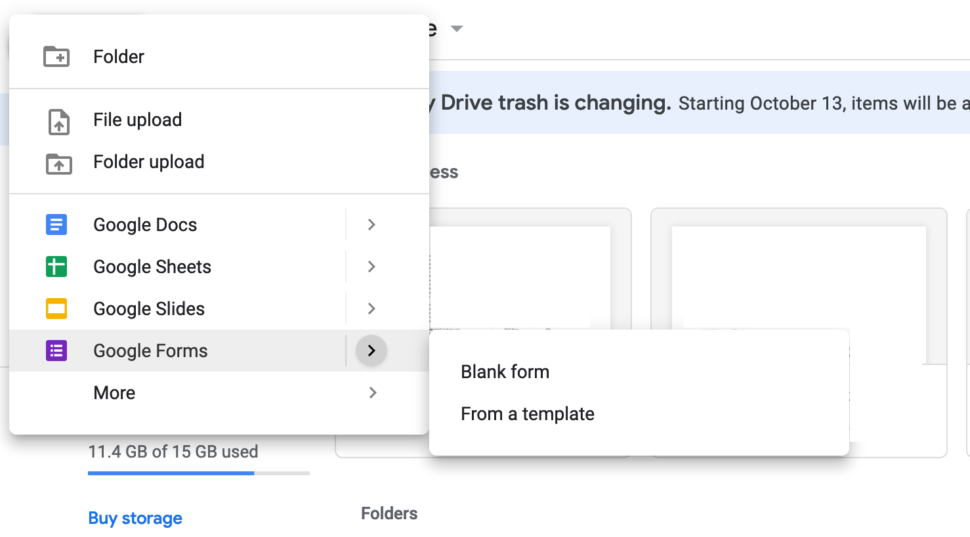Click the highlighted Google Forms submenu arrow
The width and height of the screenshot is (970, 537).
[x=371, y=351]
